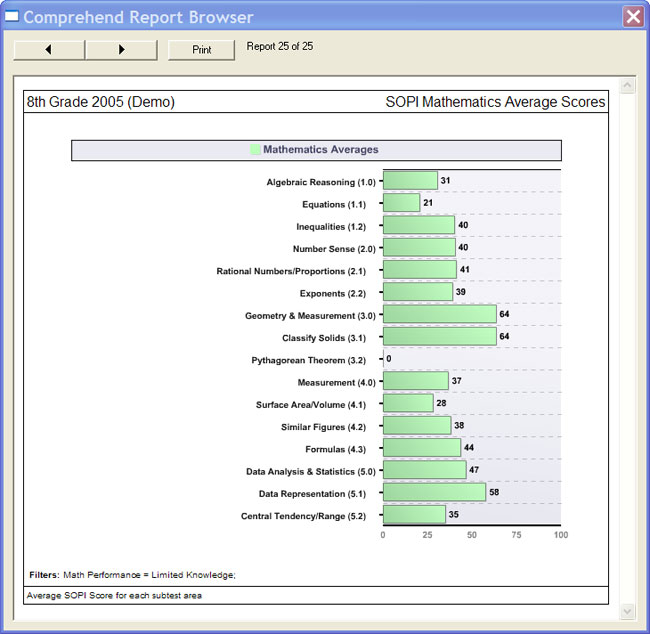Click the Equations (1.1) label
Image resolution: width=650 pixels, height=634 pixels.
334,204
